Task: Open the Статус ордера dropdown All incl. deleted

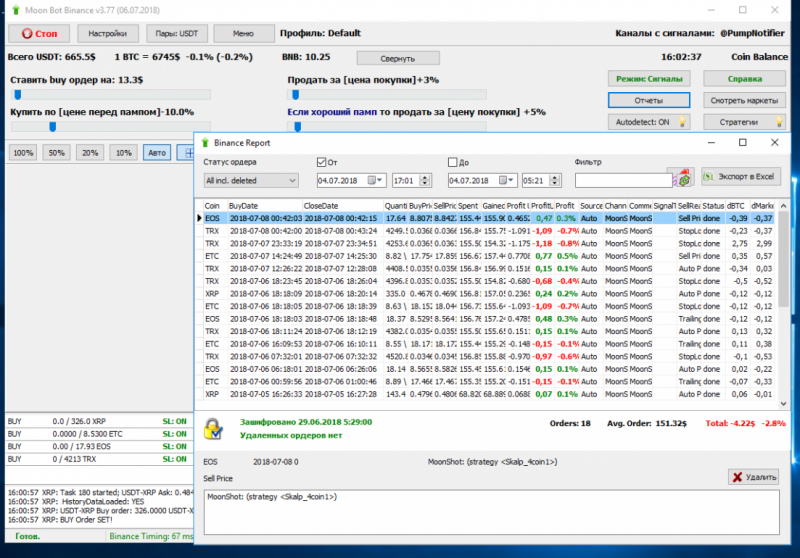Action: pyautogui.click(x=251, y=181)
